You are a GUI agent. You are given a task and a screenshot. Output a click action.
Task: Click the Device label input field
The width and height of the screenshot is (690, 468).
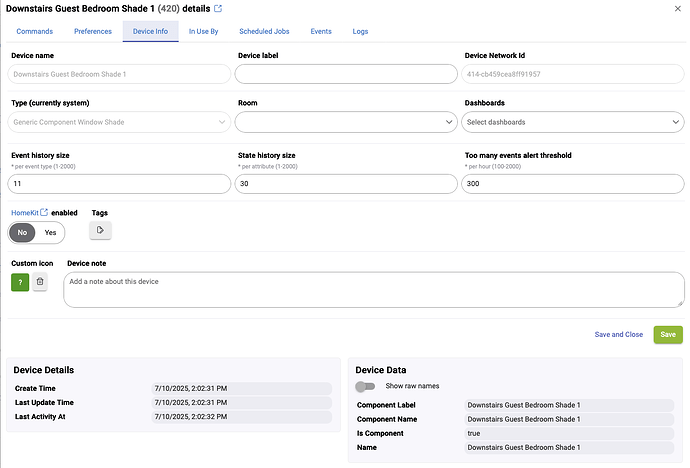pyautogui.click(x=345, y=73)
